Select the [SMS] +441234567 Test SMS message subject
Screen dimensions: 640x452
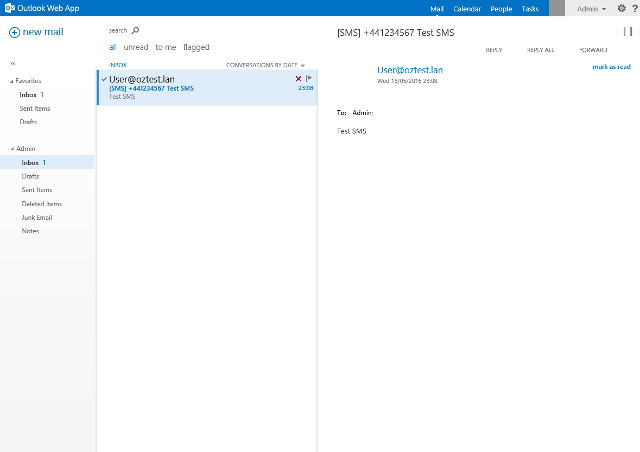pos(151,89)
